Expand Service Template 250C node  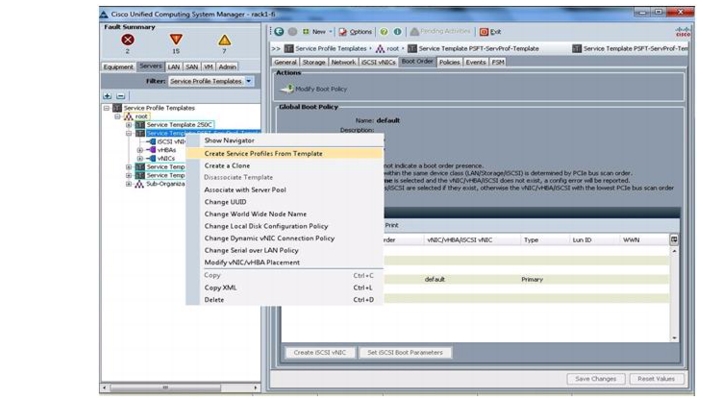pos(129,125)
